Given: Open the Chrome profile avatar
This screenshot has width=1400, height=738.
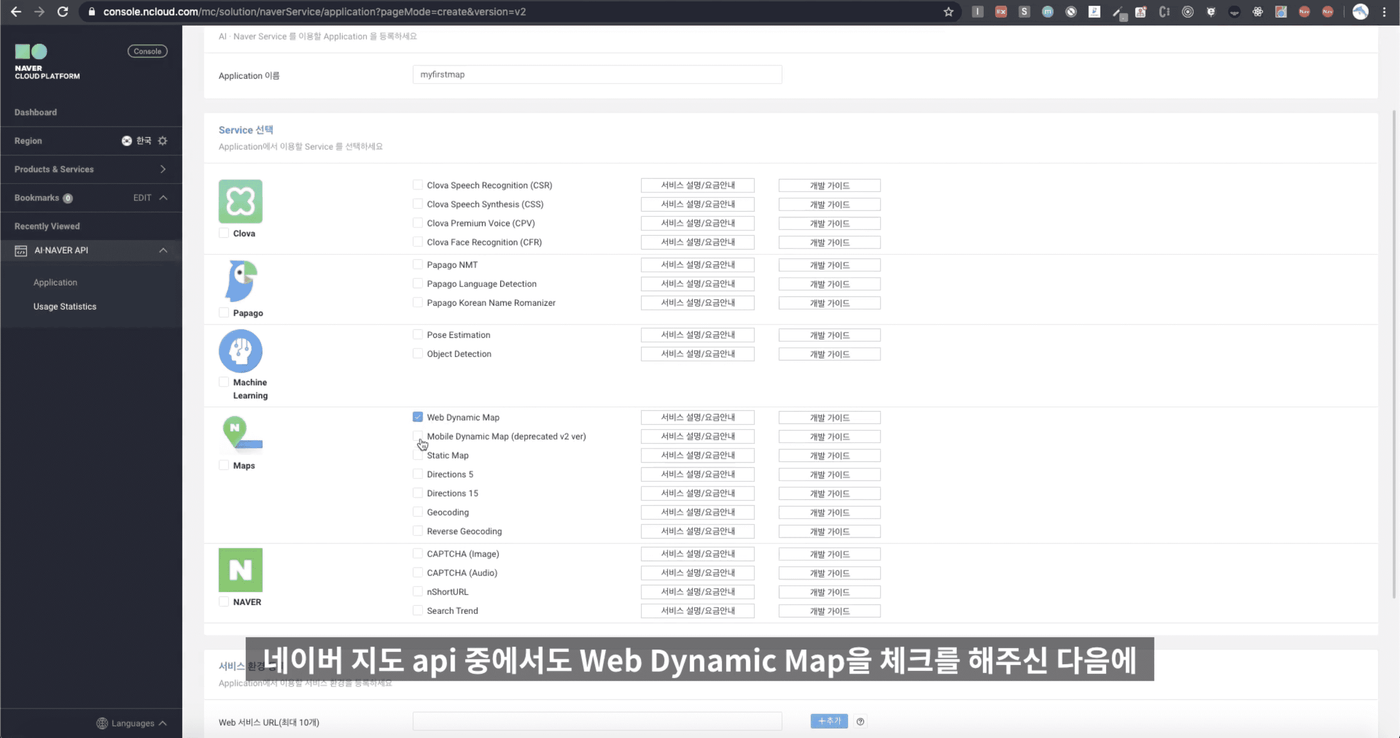Looking at the screenshot, I should [1360, 12].
